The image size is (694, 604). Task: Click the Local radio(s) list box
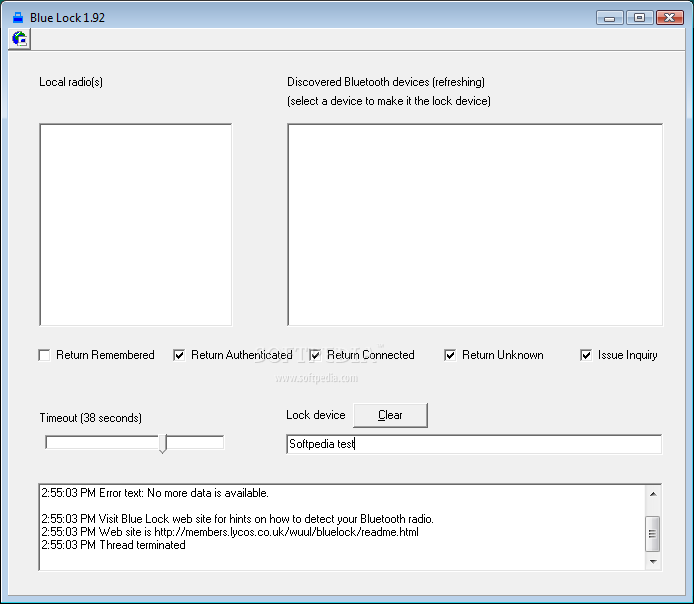pyautogui.click(x=135, y=225)
